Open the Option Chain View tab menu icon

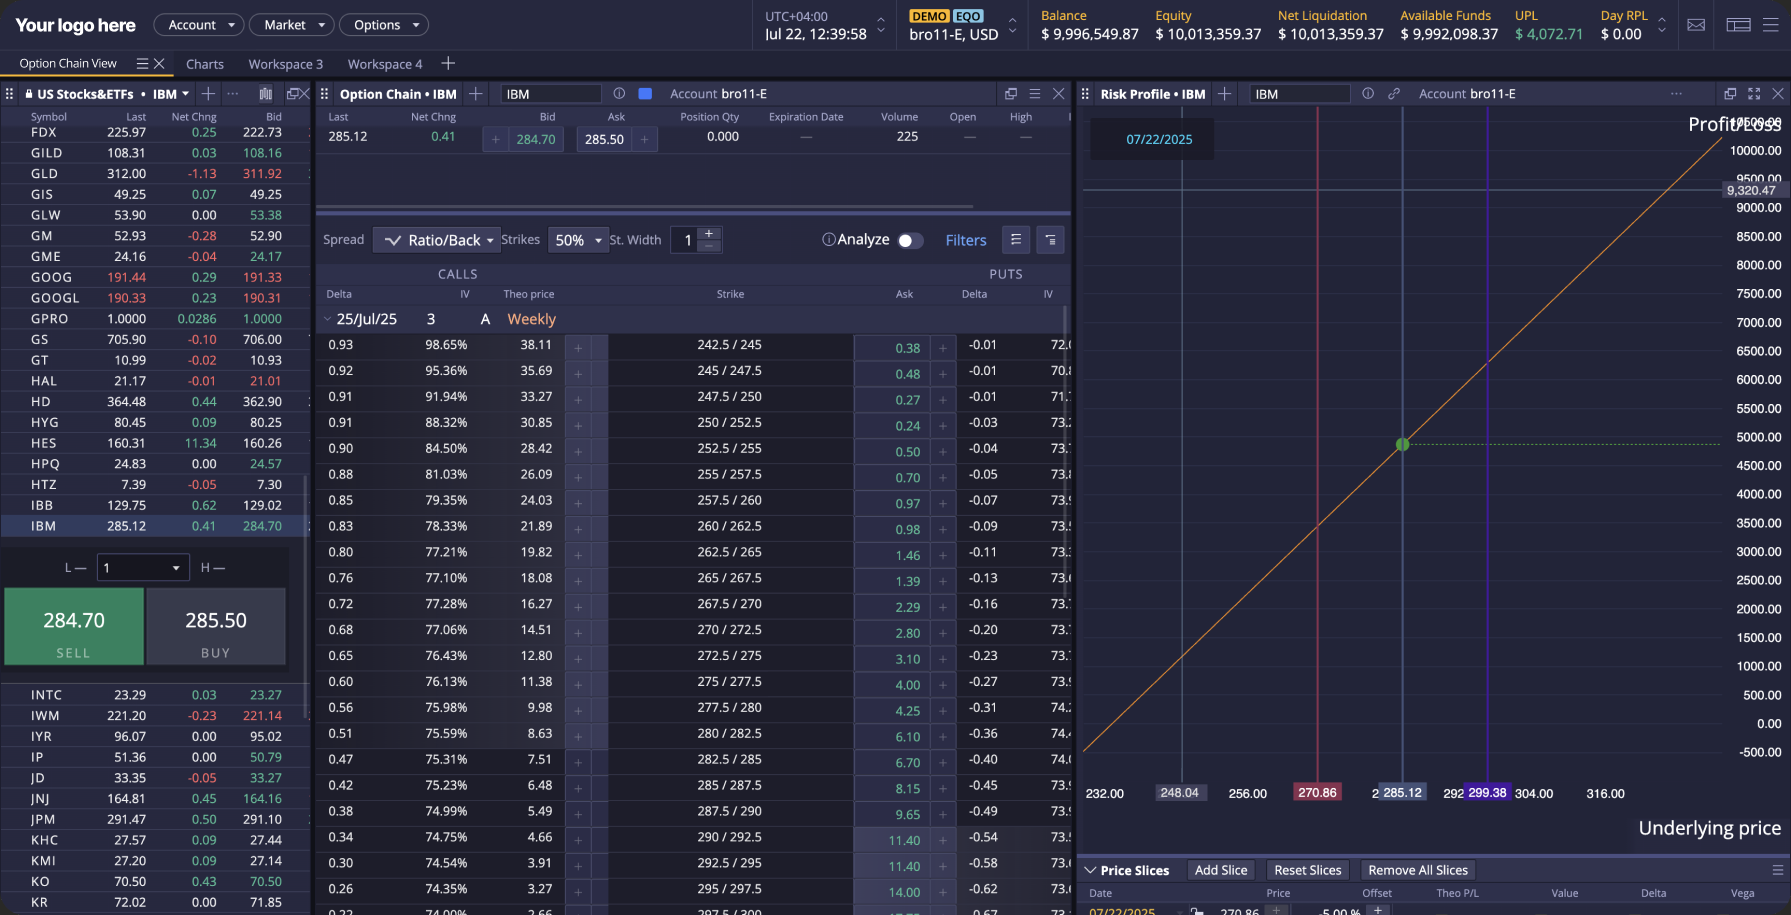coord(142,63)
